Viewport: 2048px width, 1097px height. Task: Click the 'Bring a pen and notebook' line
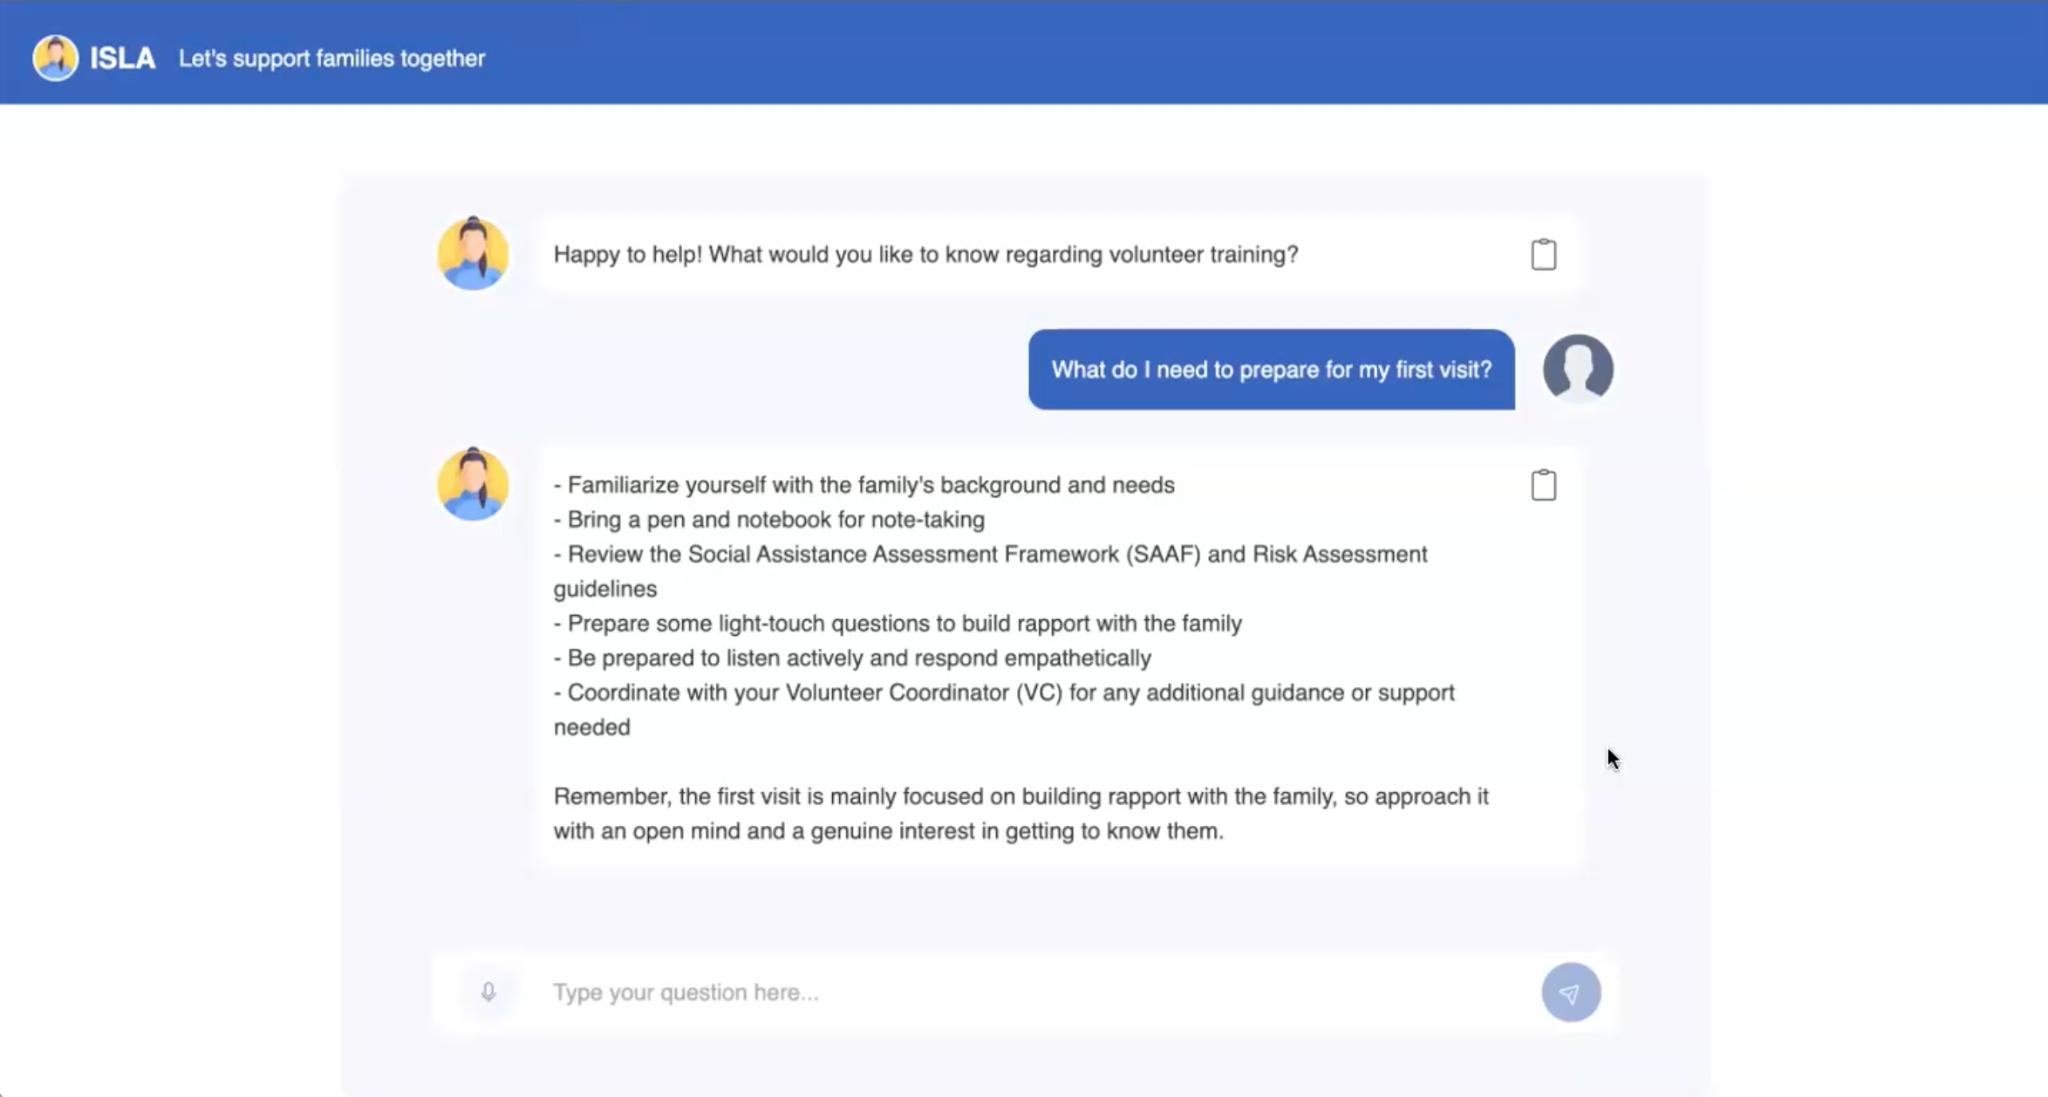[770, 519]
